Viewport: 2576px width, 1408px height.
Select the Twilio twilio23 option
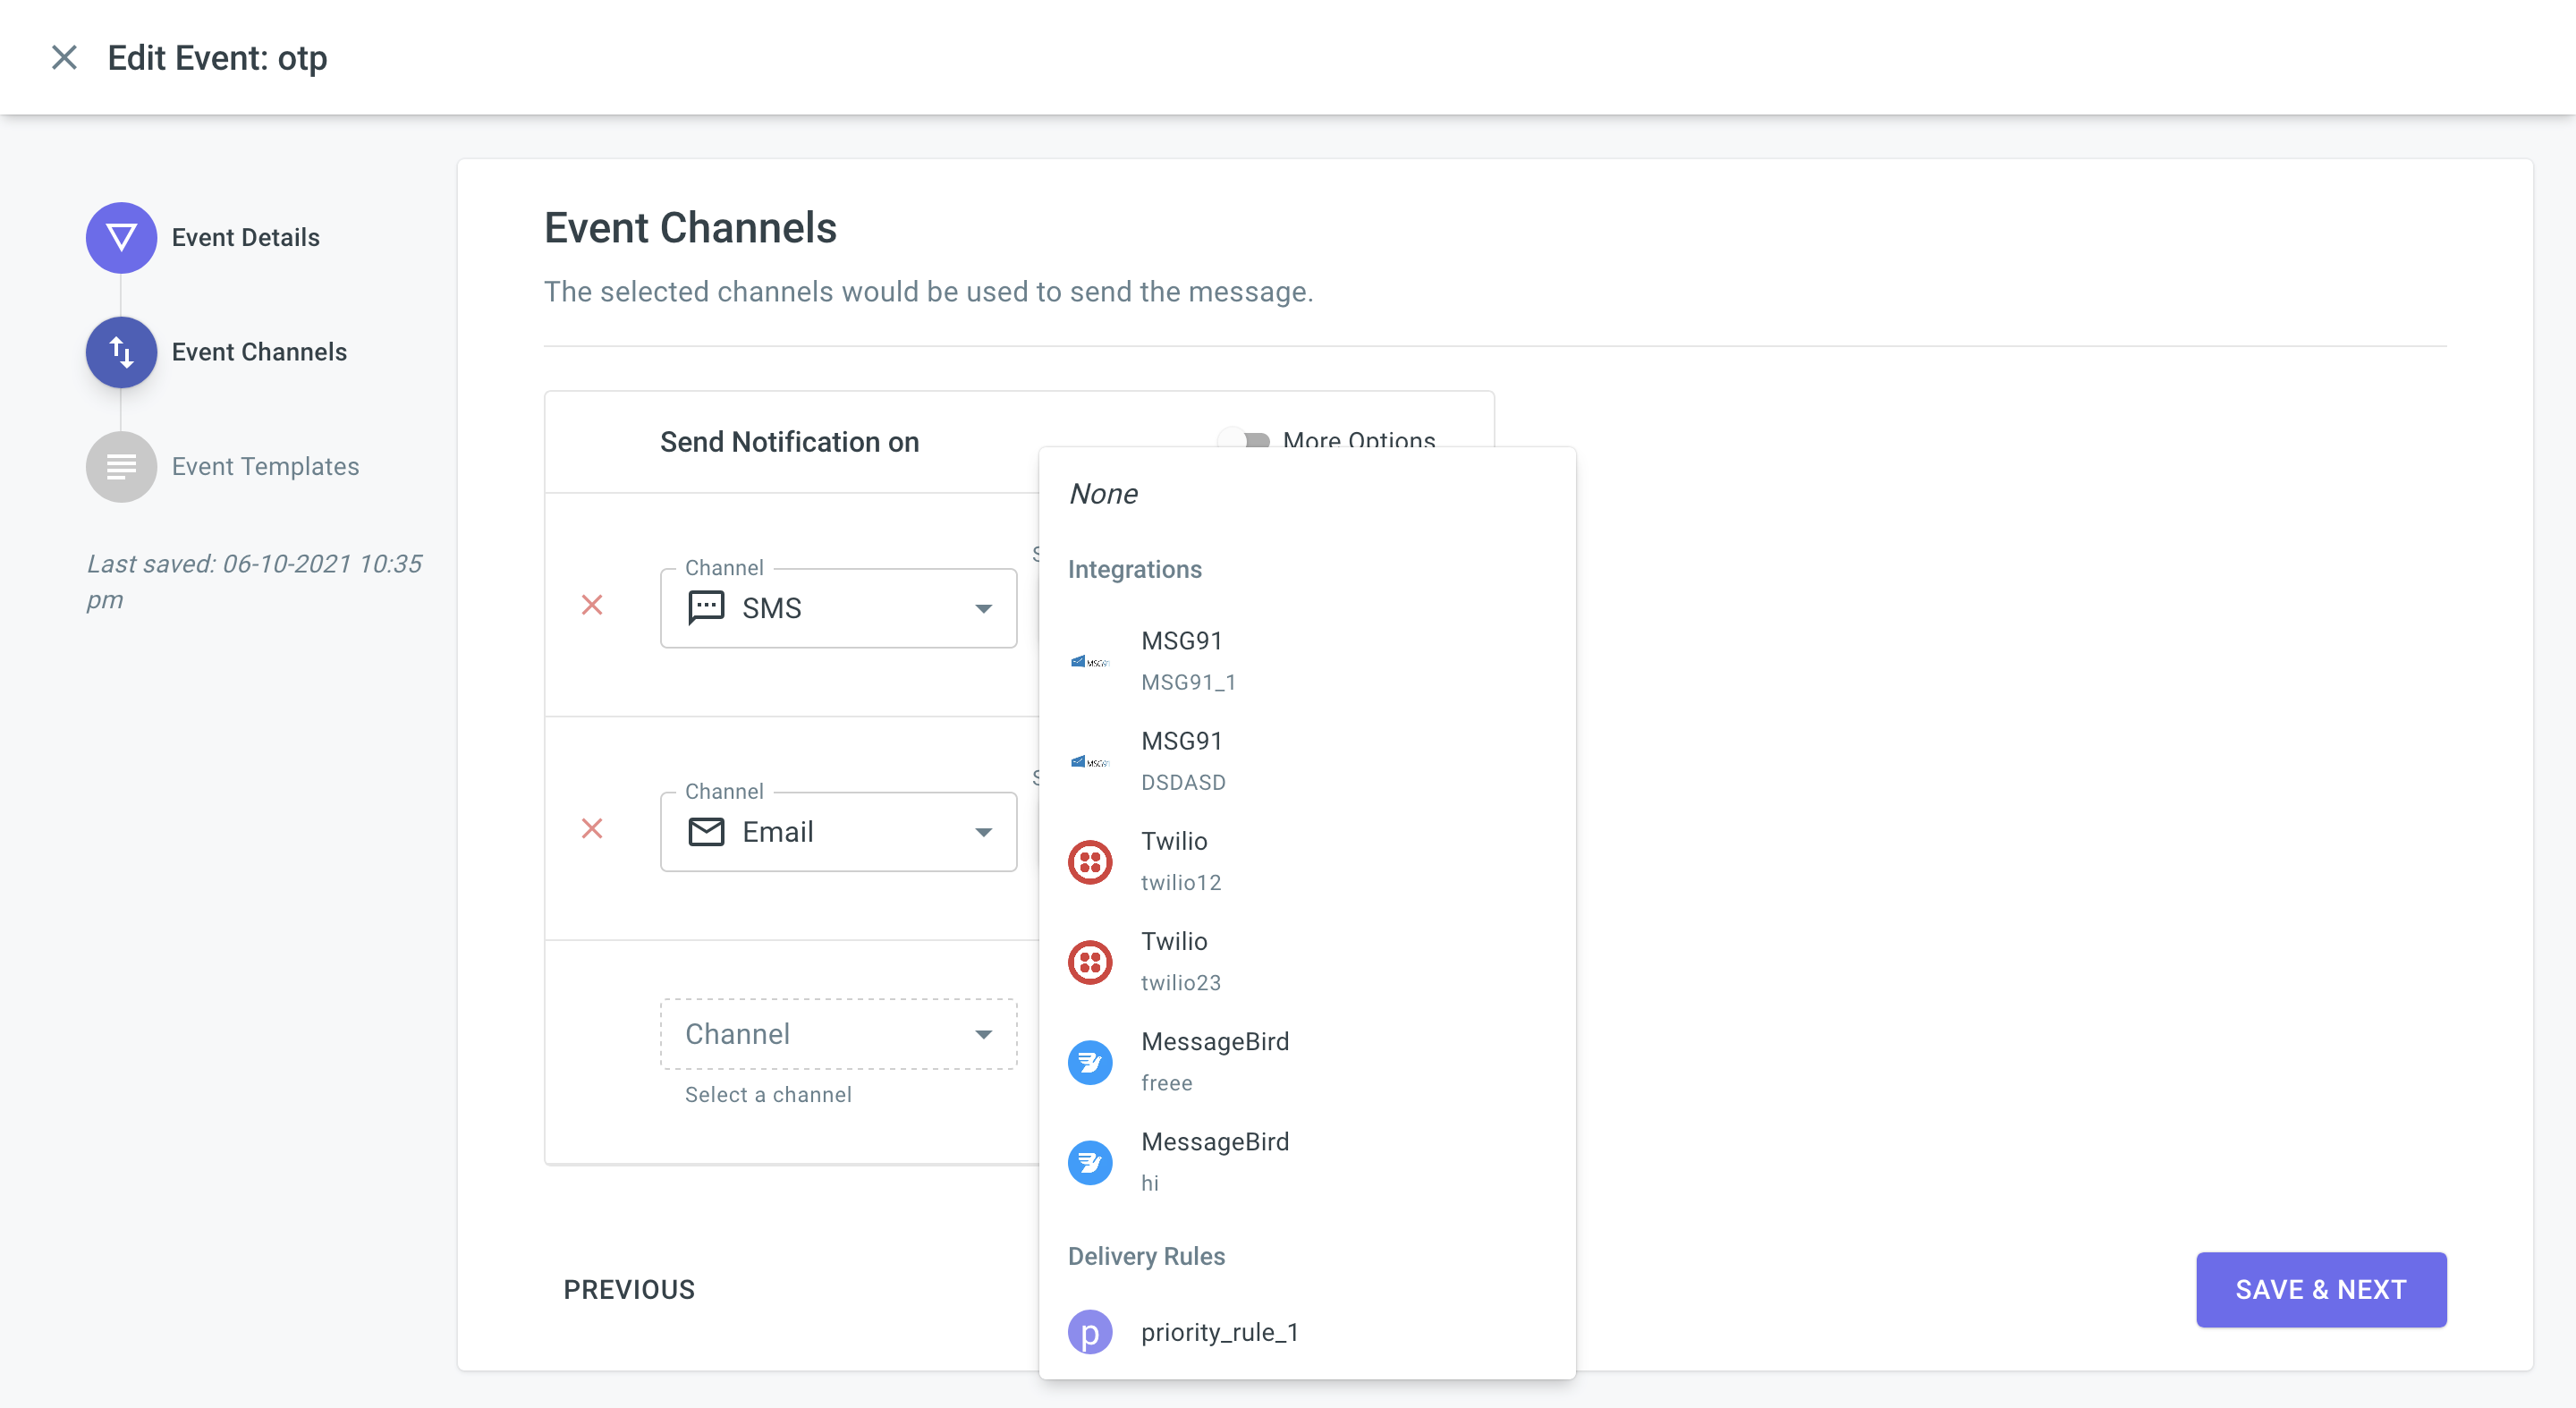(1180, 961)
